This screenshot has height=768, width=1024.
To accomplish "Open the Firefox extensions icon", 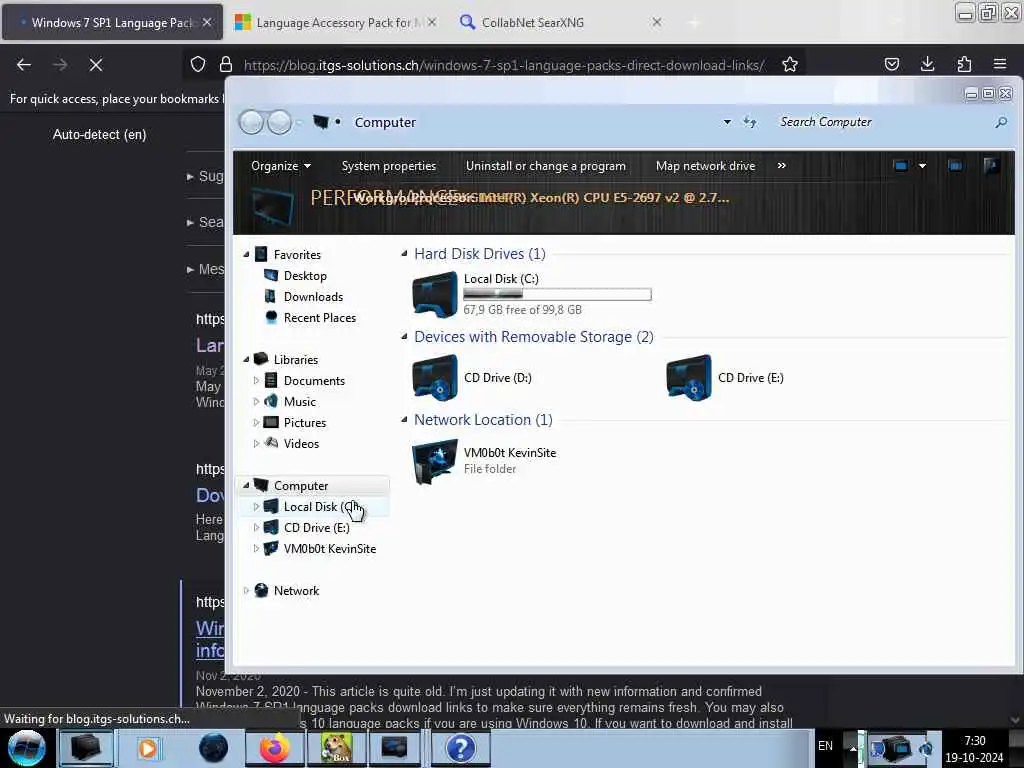I will 964,64.
